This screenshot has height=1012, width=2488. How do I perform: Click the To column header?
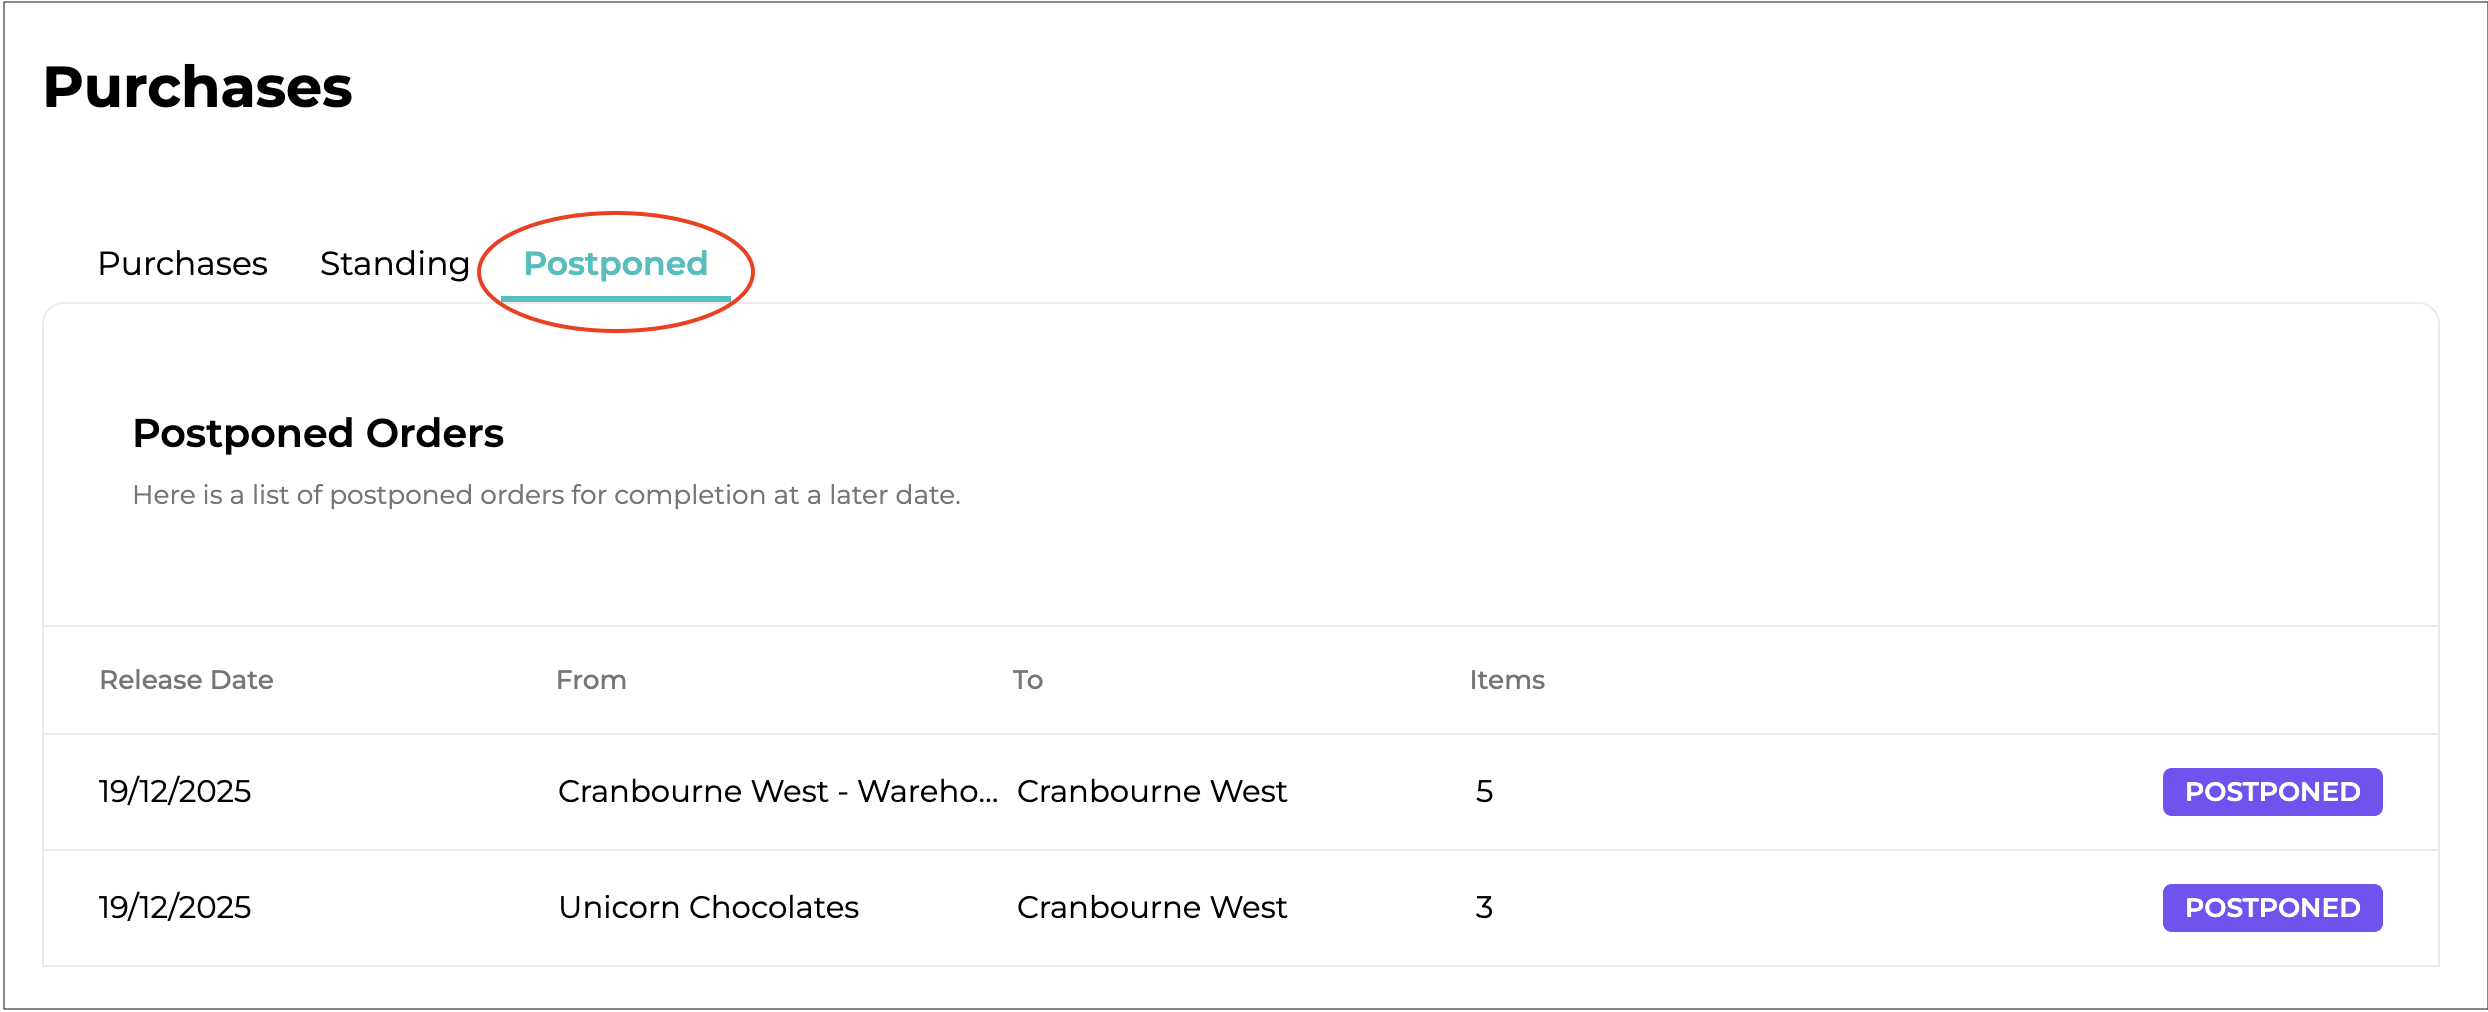[x=1027, y=680]
